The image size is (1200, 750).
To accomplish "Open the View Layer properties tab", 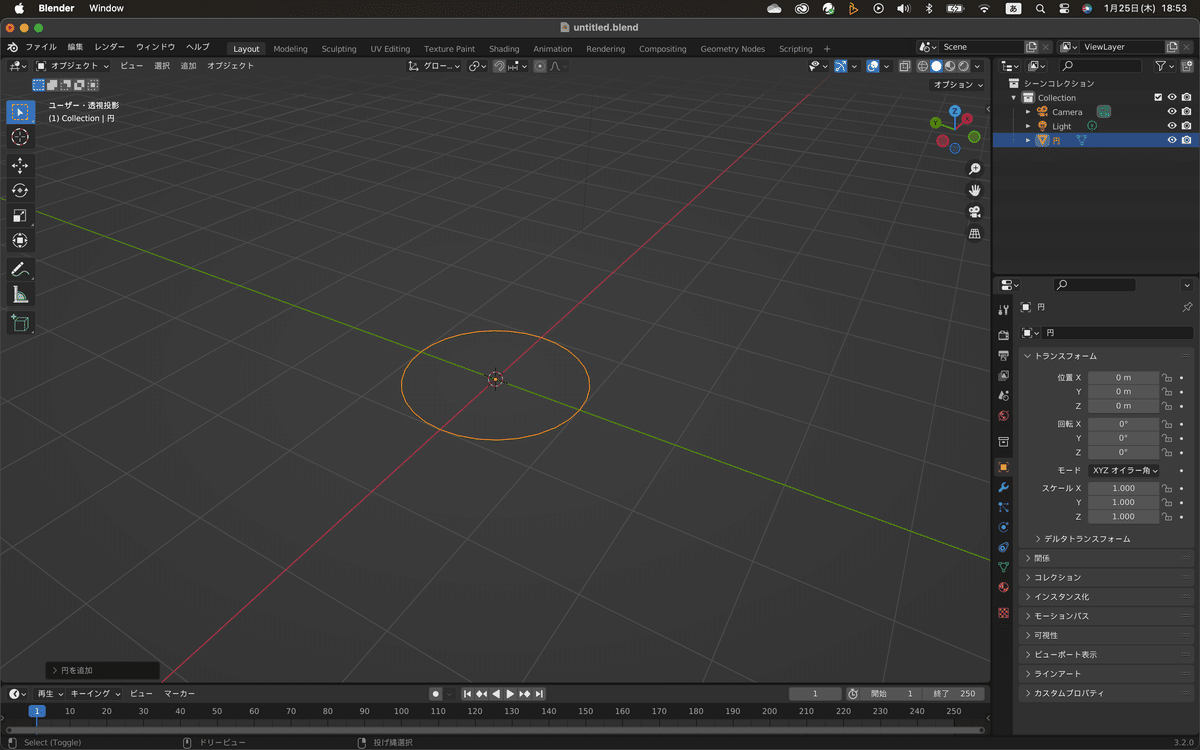I will (x=1004, y=375).
